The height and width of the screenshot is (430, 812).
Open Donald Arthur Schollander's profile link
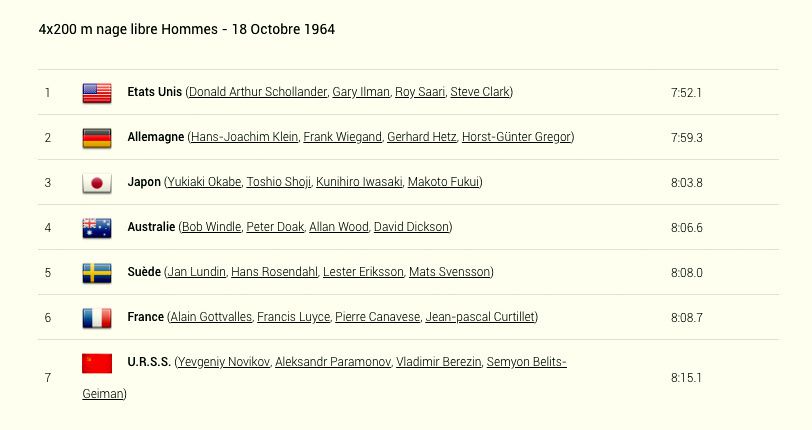(258, 92)
